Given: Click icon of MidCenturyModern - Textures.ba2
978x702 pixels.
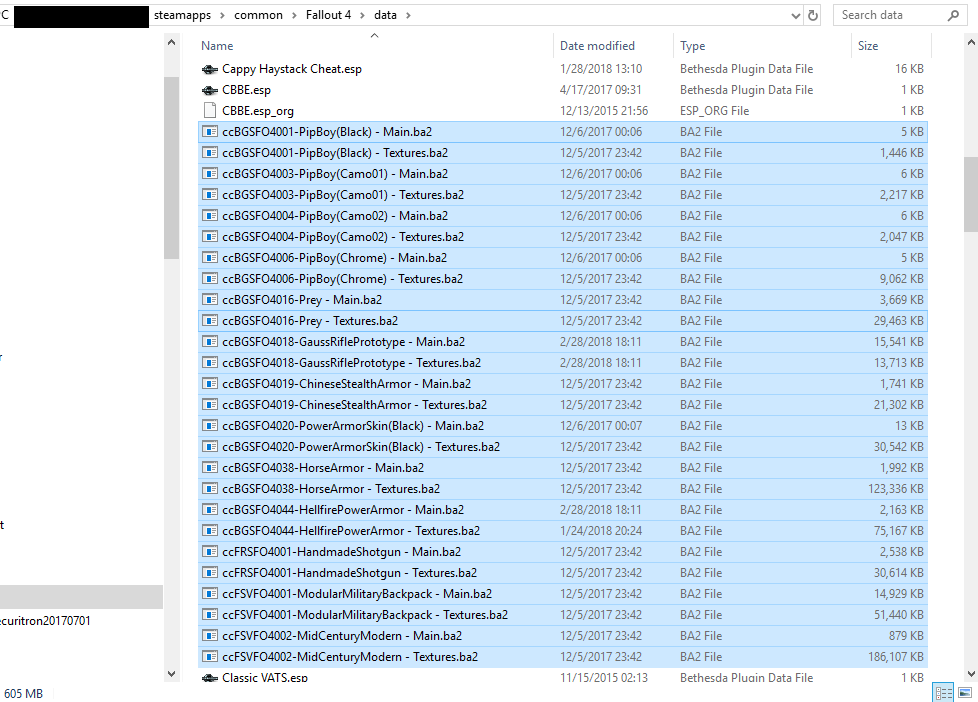Looking at the screenshot, I should point(210,657).
